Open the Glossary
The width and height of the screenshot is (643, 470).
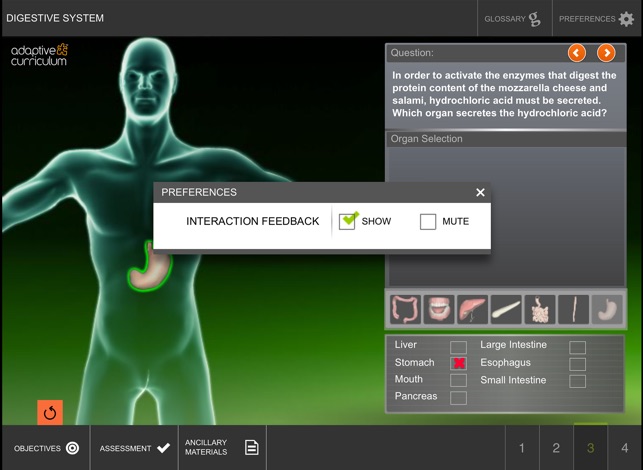(x=514, y=19)
